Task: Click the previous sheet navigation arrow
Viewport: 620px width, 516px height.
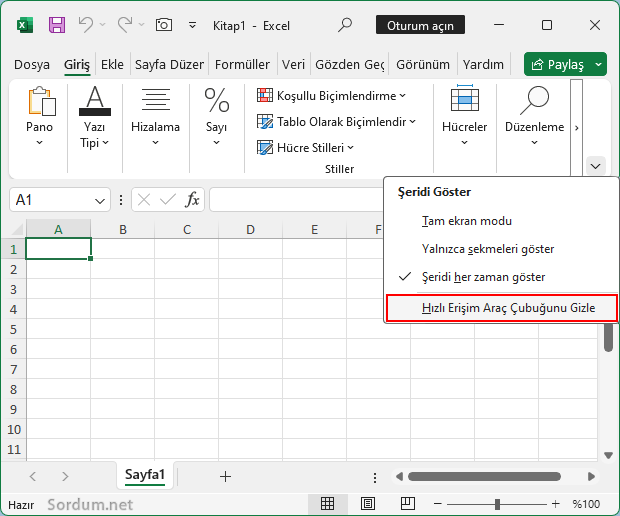Action: (x=33, y=476)
